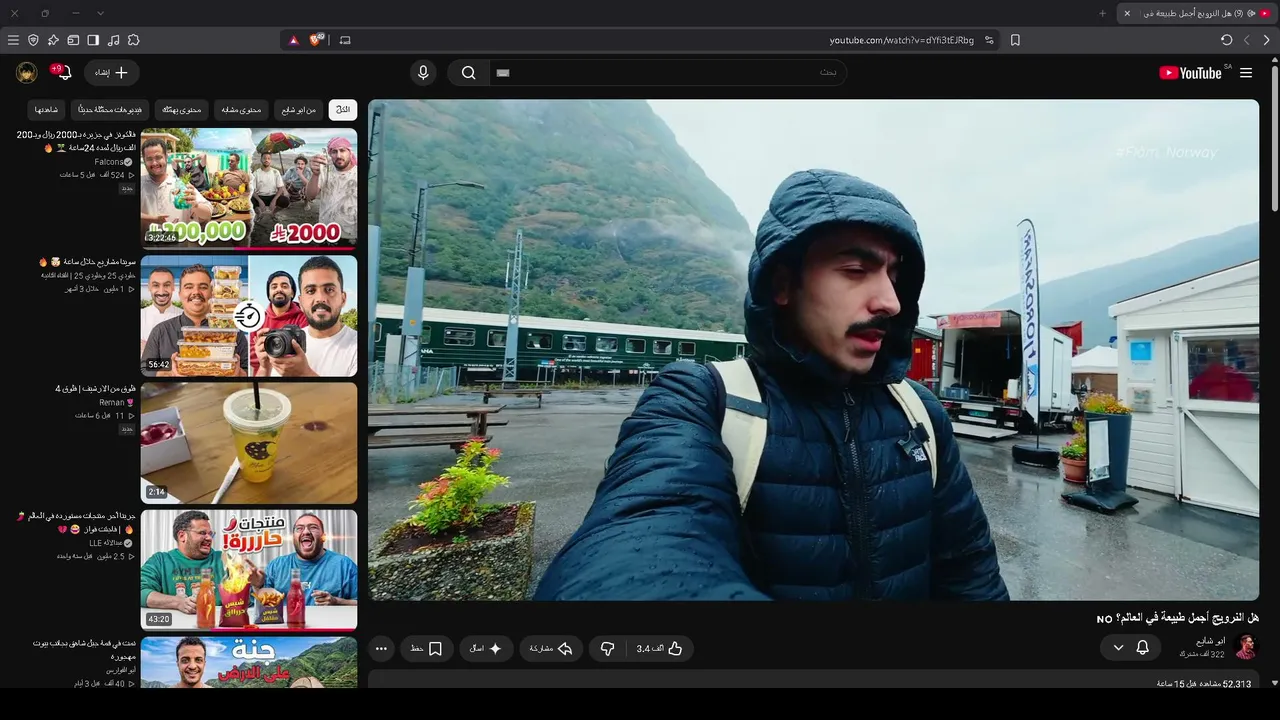This screenshot has width=1280, height=720.
Task: Click the اسأل ask button
Action: [487, 649]
